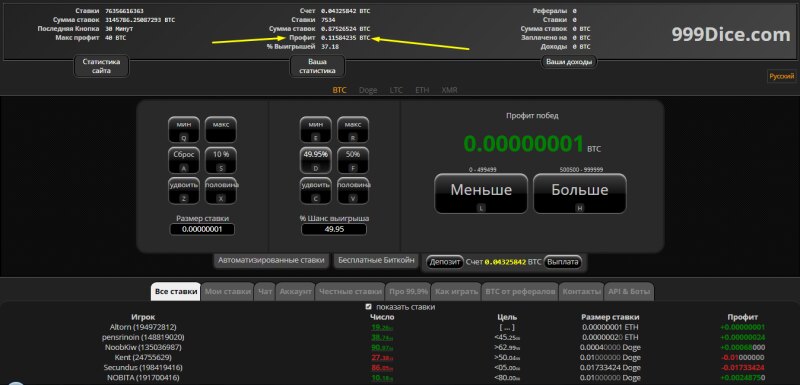This screenshot has width=800, height=385.
Task: Click player NoobKiw (135036987)
Action: pos(143,347)
